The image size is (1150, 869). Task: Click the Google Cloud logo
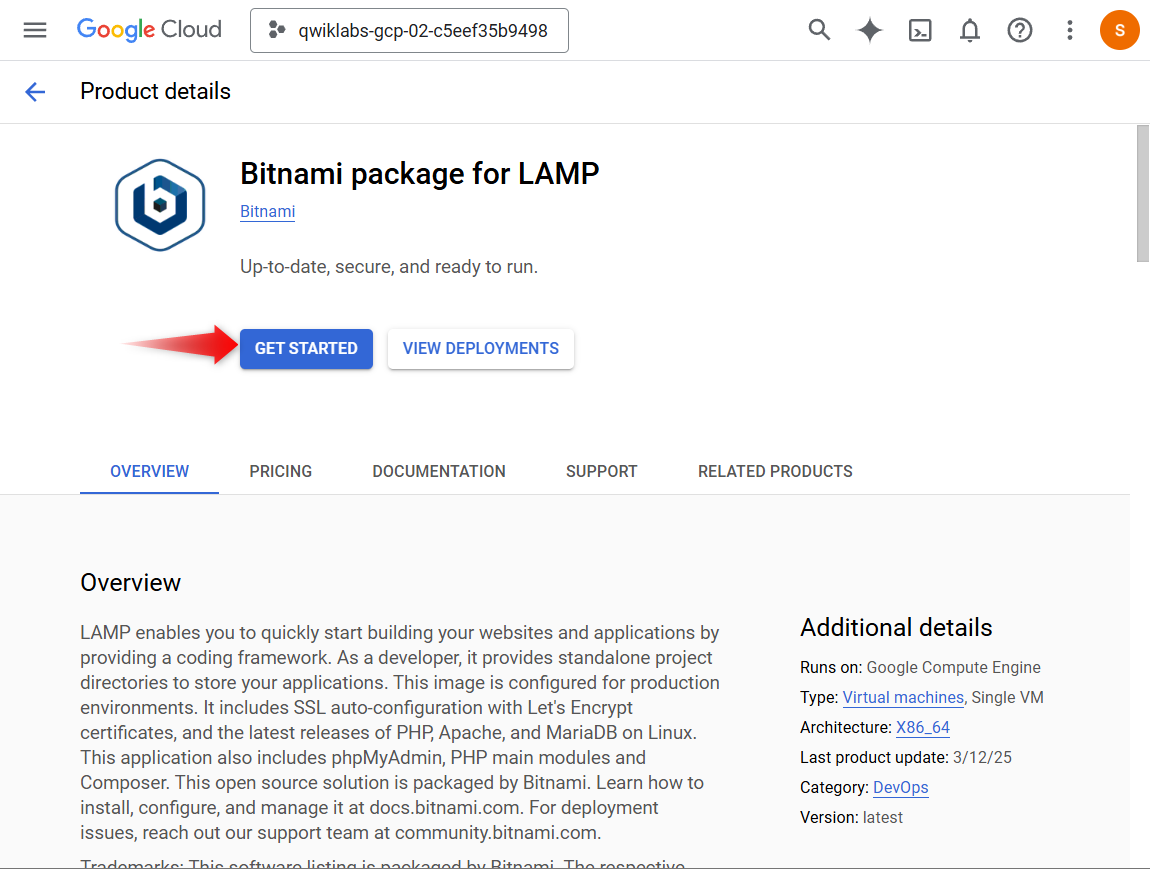(149, 30)
